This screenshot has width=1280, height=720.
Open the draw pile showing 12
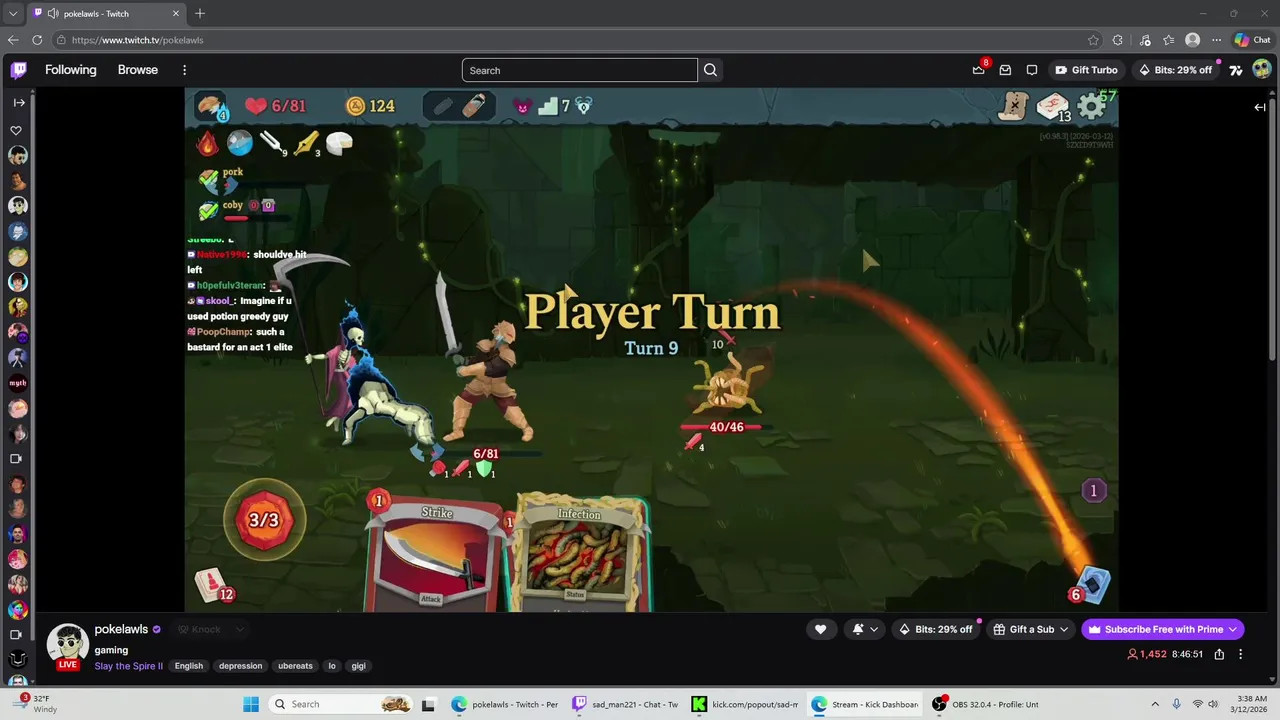click(213, 586)
